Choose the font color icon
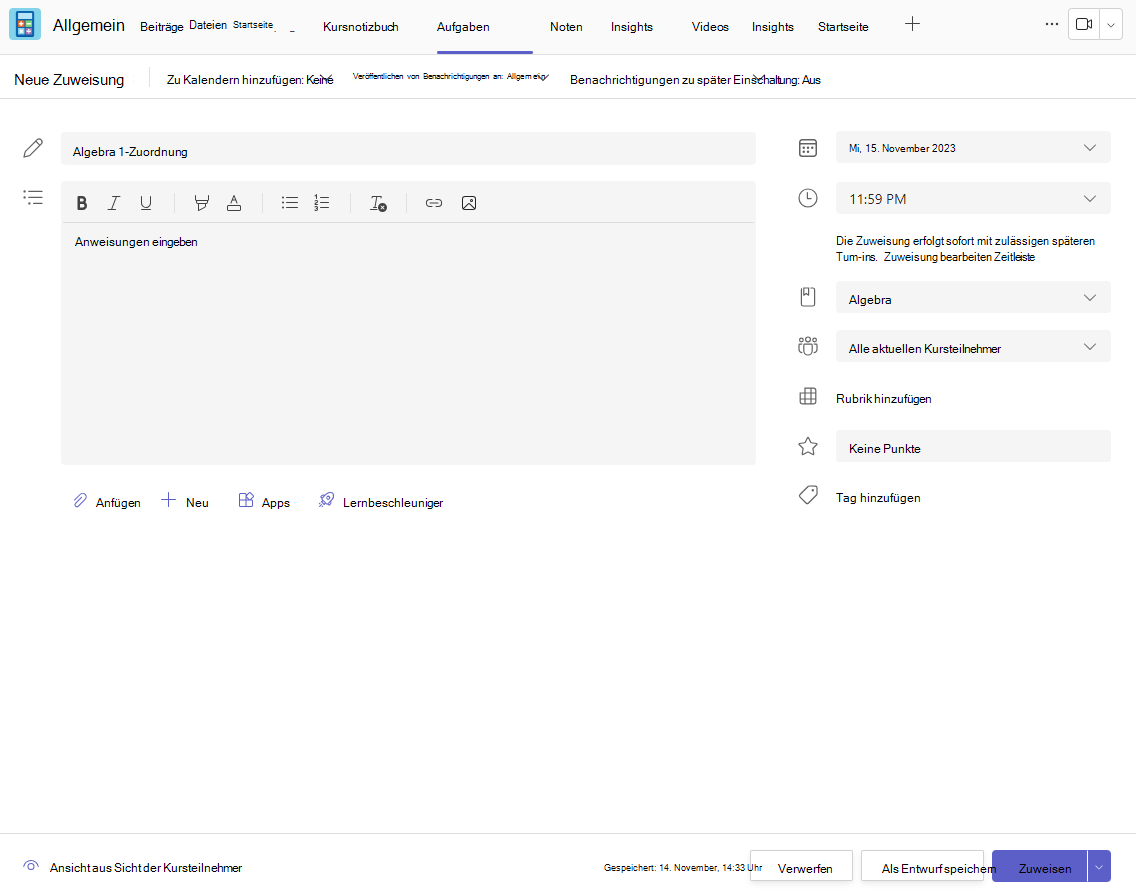1136x892 pixels. click(x=233, y=204)
